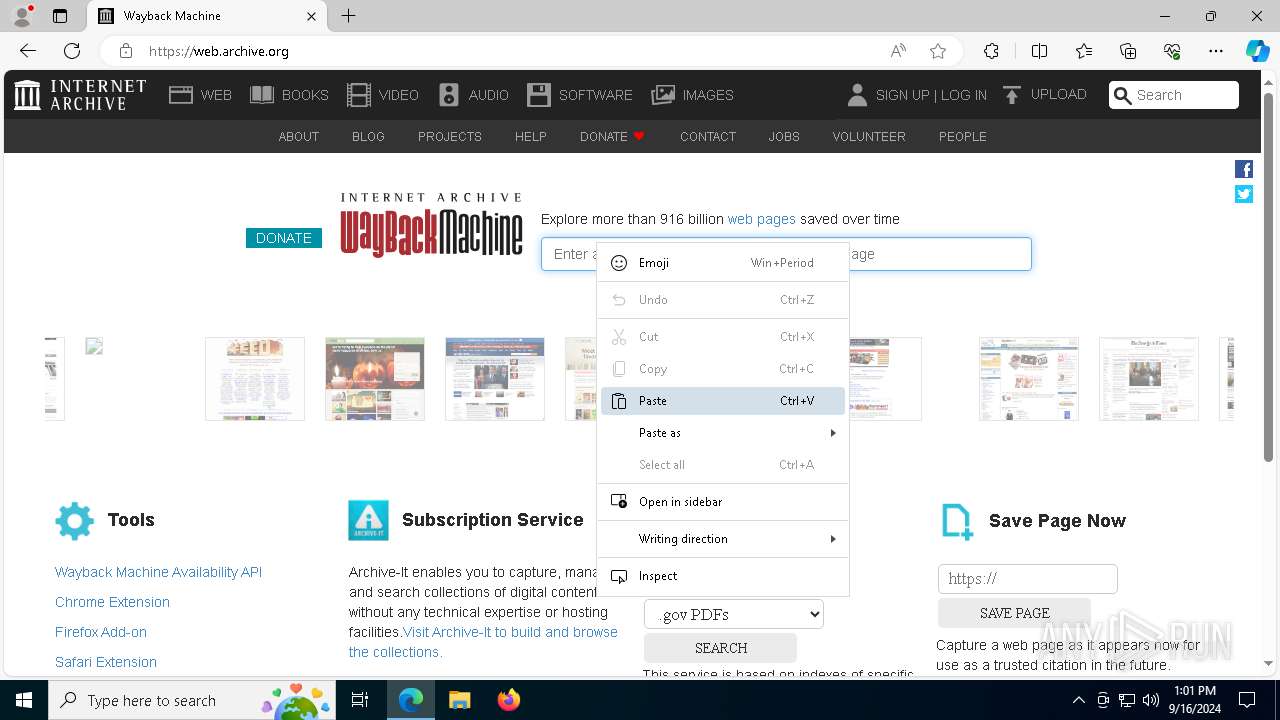Open the Chrome Extension link
This screenshot has height=720, width=1280.
click(x=112, y=602)
